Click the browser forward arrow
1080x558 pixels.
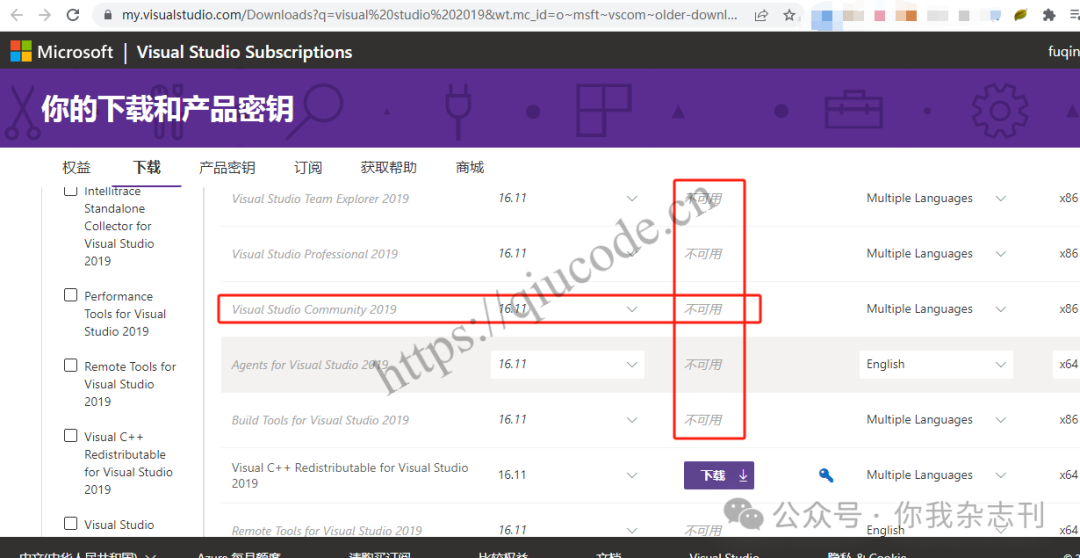point(45,14)
